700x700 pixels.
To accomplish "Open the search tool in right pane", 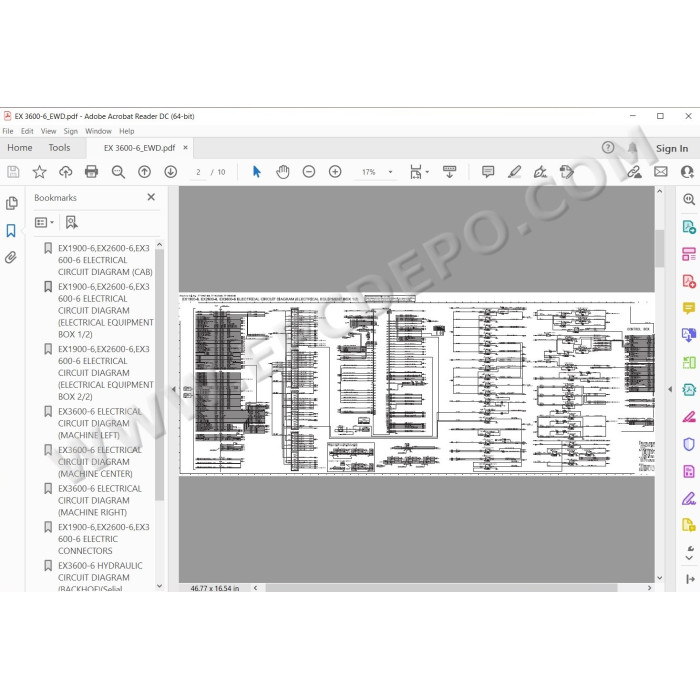I will [x=689, y=199].
